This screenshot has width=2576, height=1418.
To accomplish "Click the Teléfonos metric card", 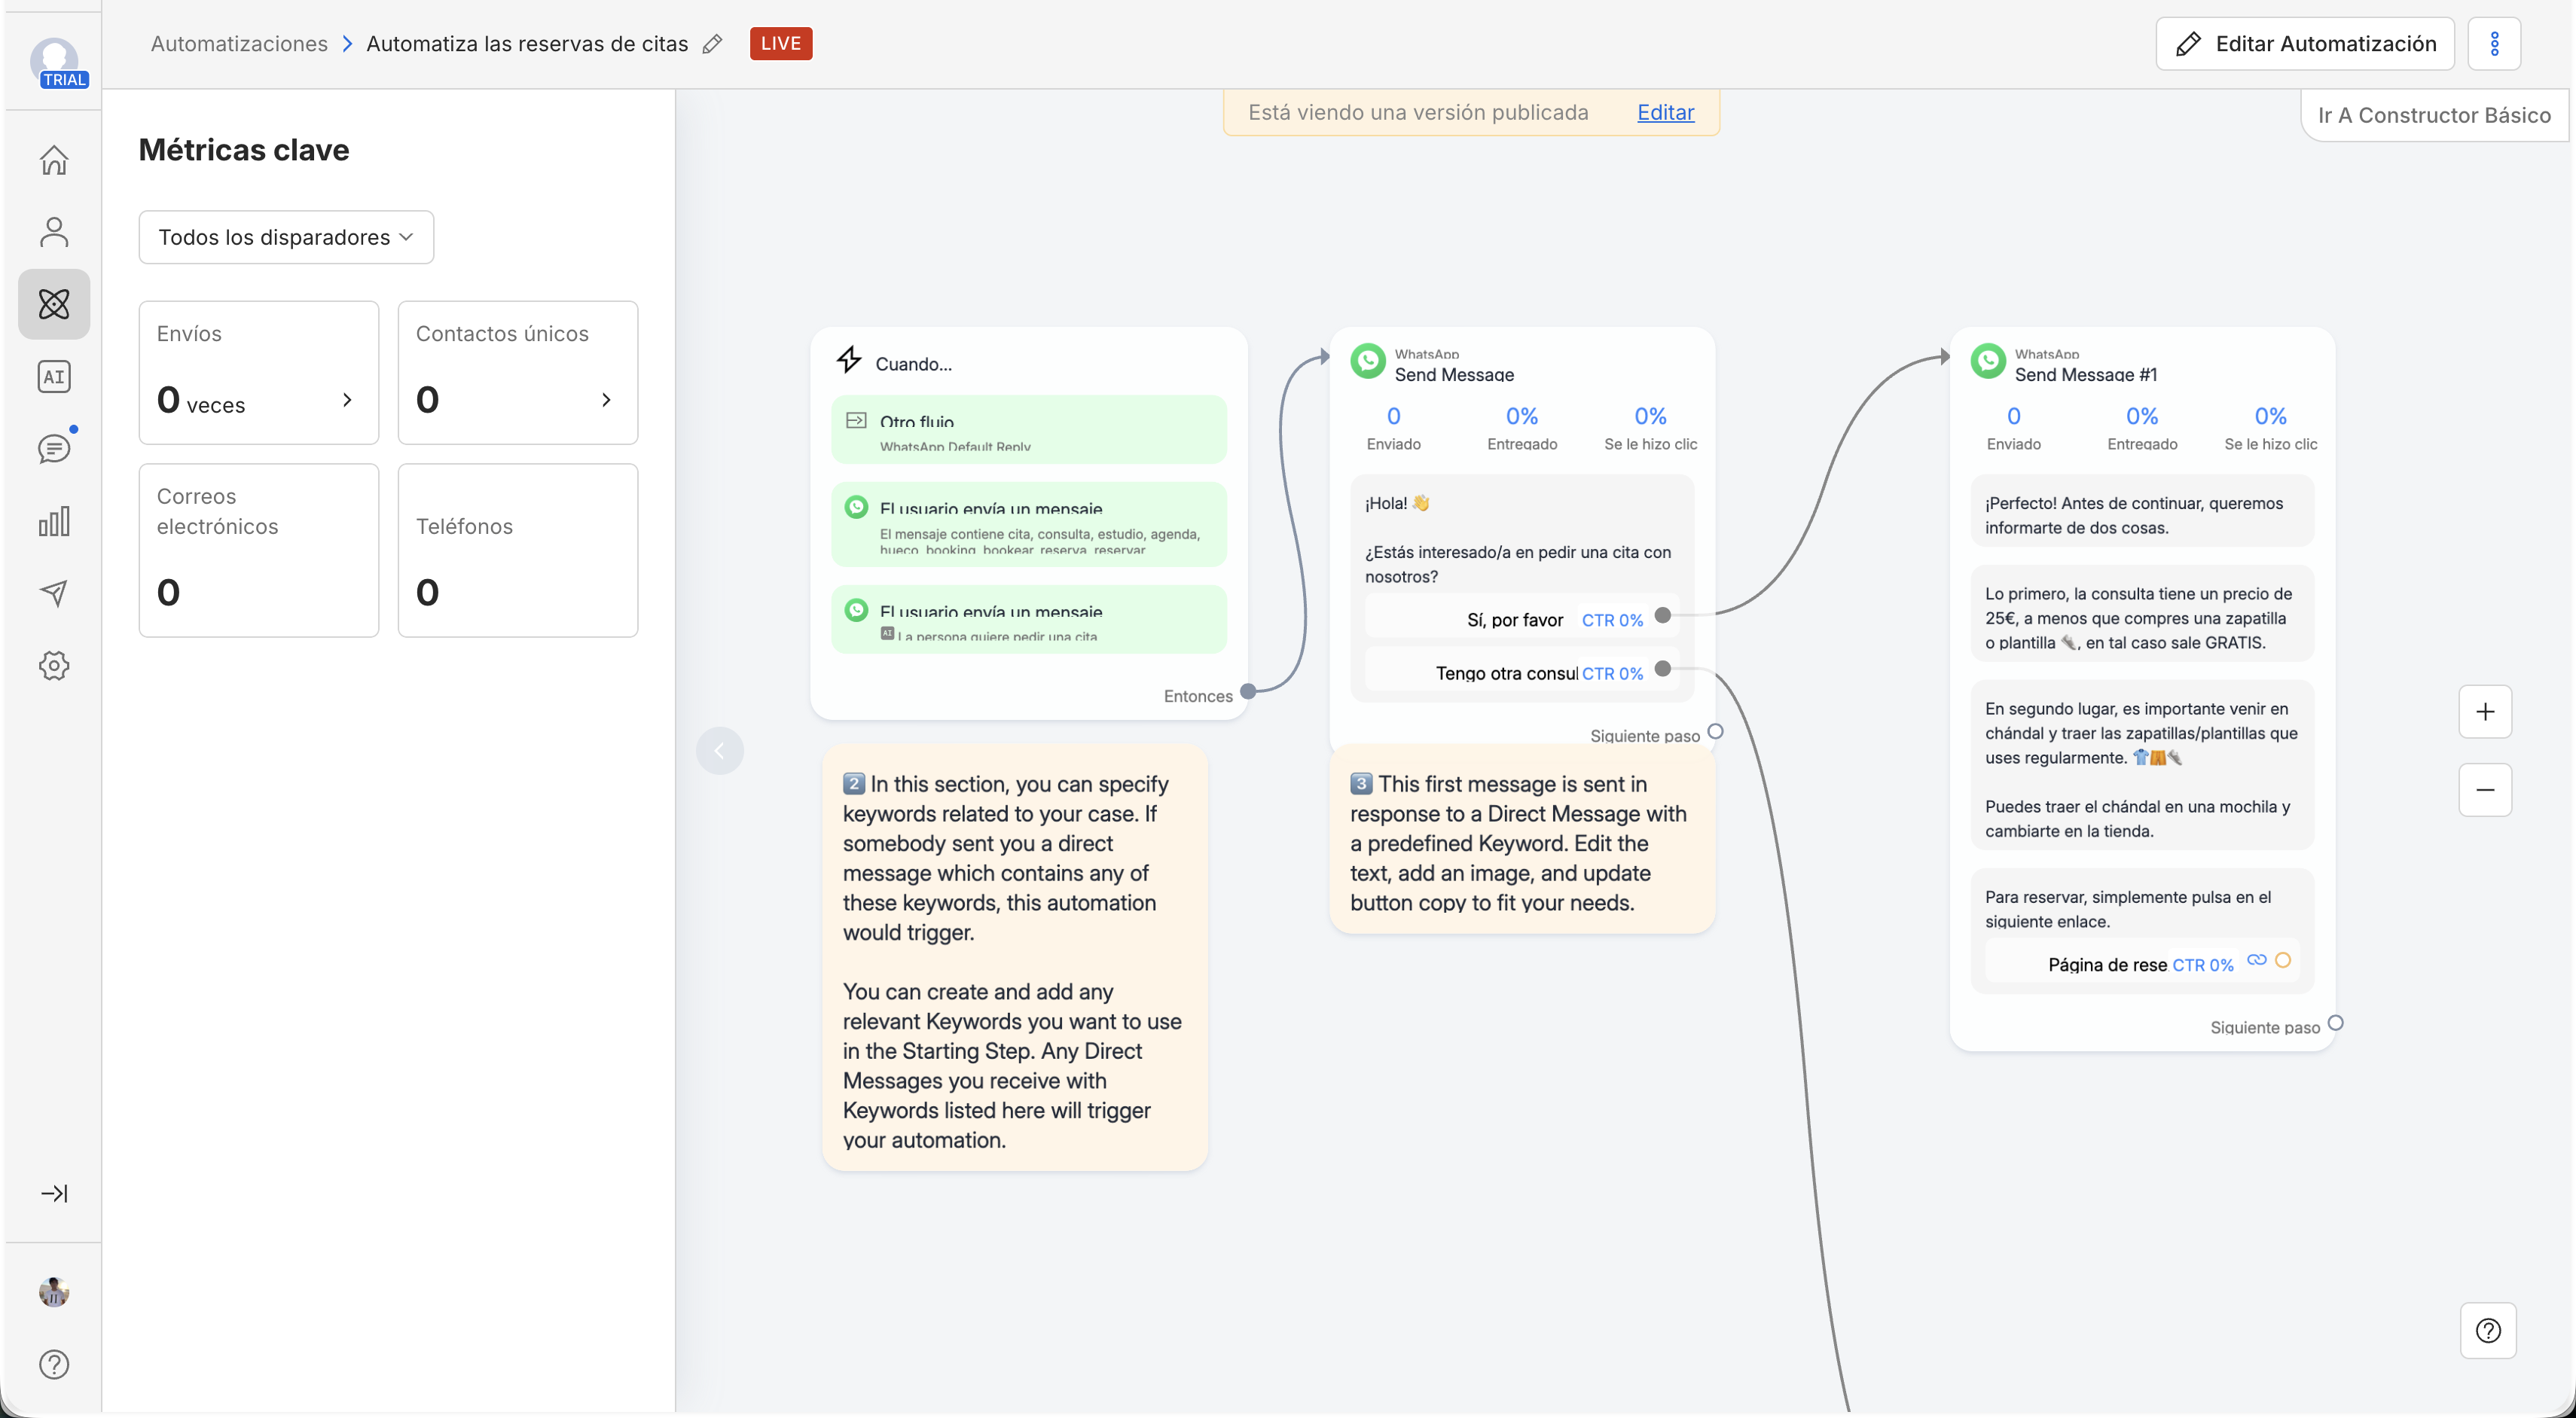I will tap(518, 551).
